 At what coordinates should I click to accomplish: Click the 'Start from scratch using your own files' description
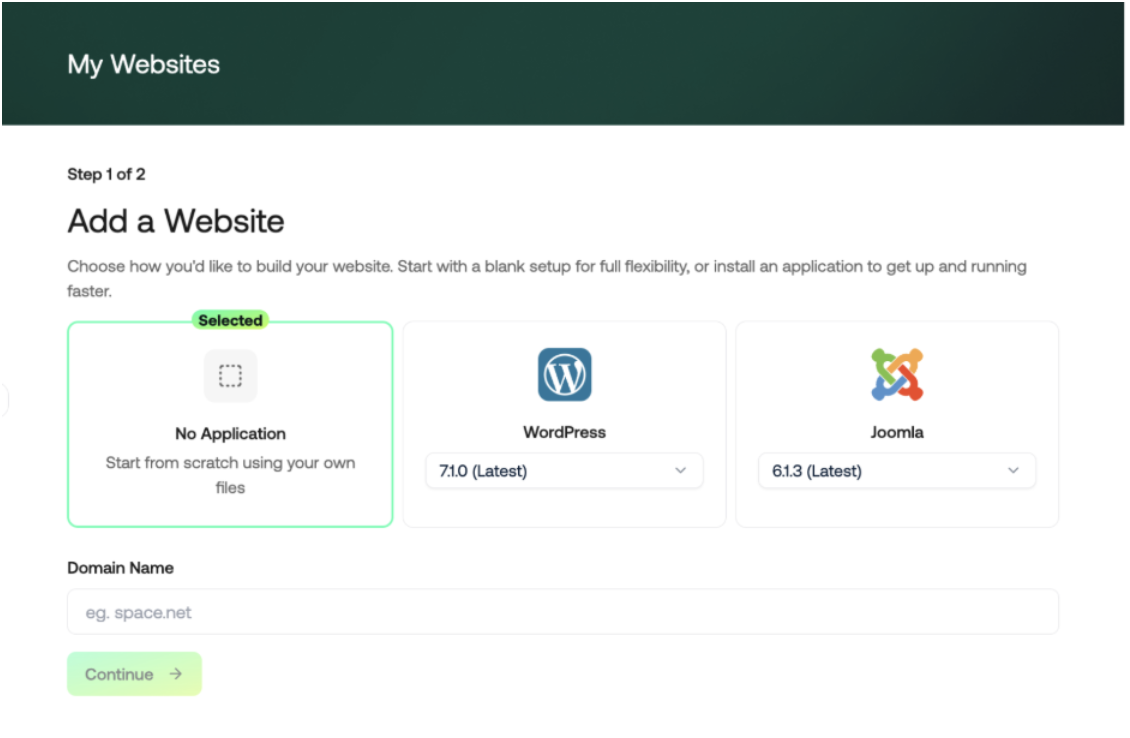tap(230, 475)
